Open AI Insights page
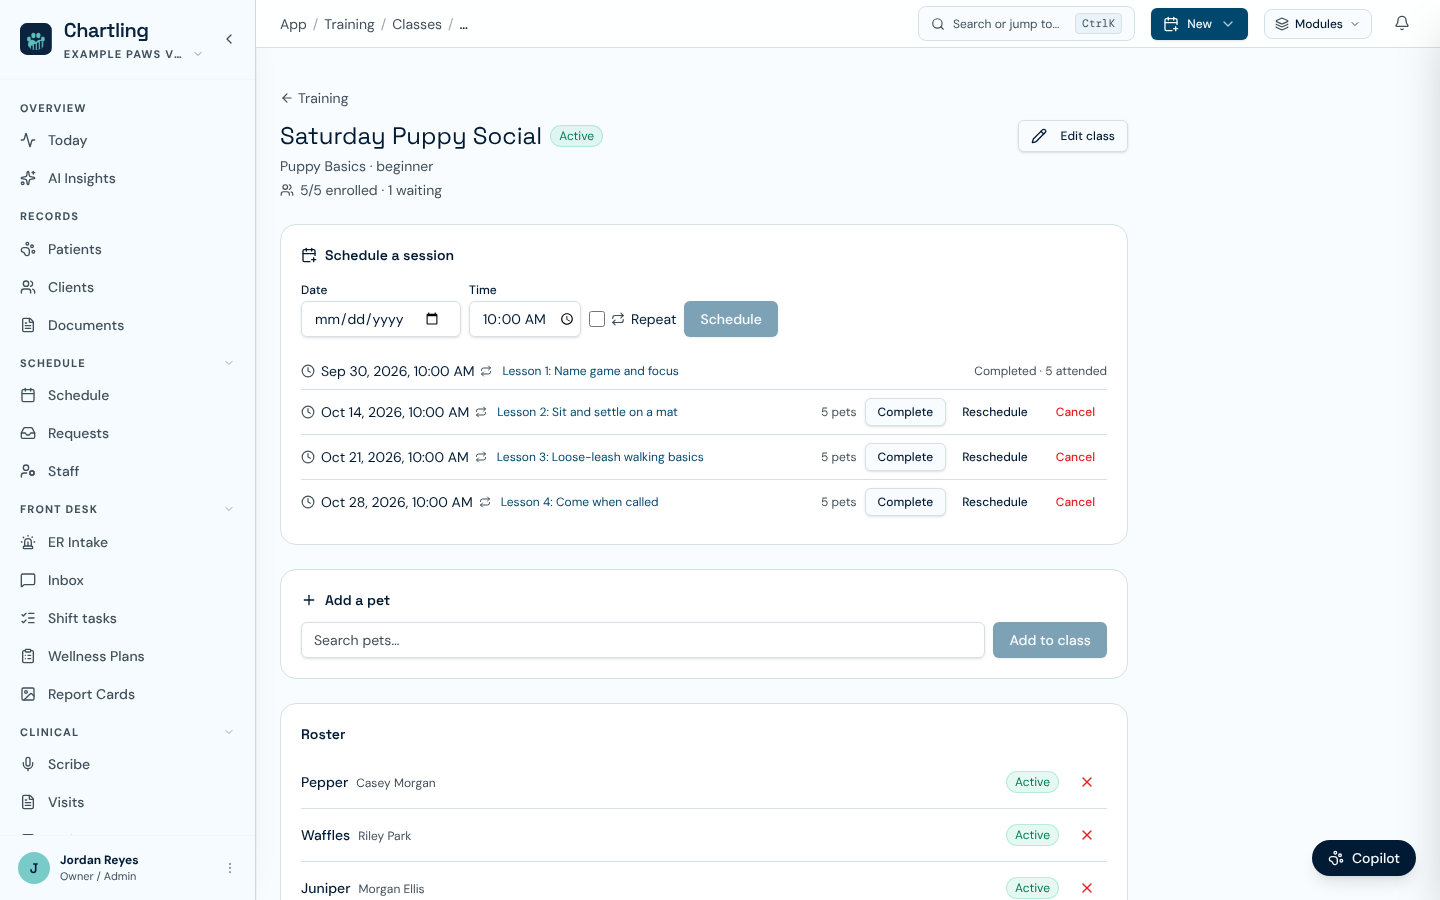Image resolution: width=1440 pixels, height=900 pixels. [x=127, y=178]
